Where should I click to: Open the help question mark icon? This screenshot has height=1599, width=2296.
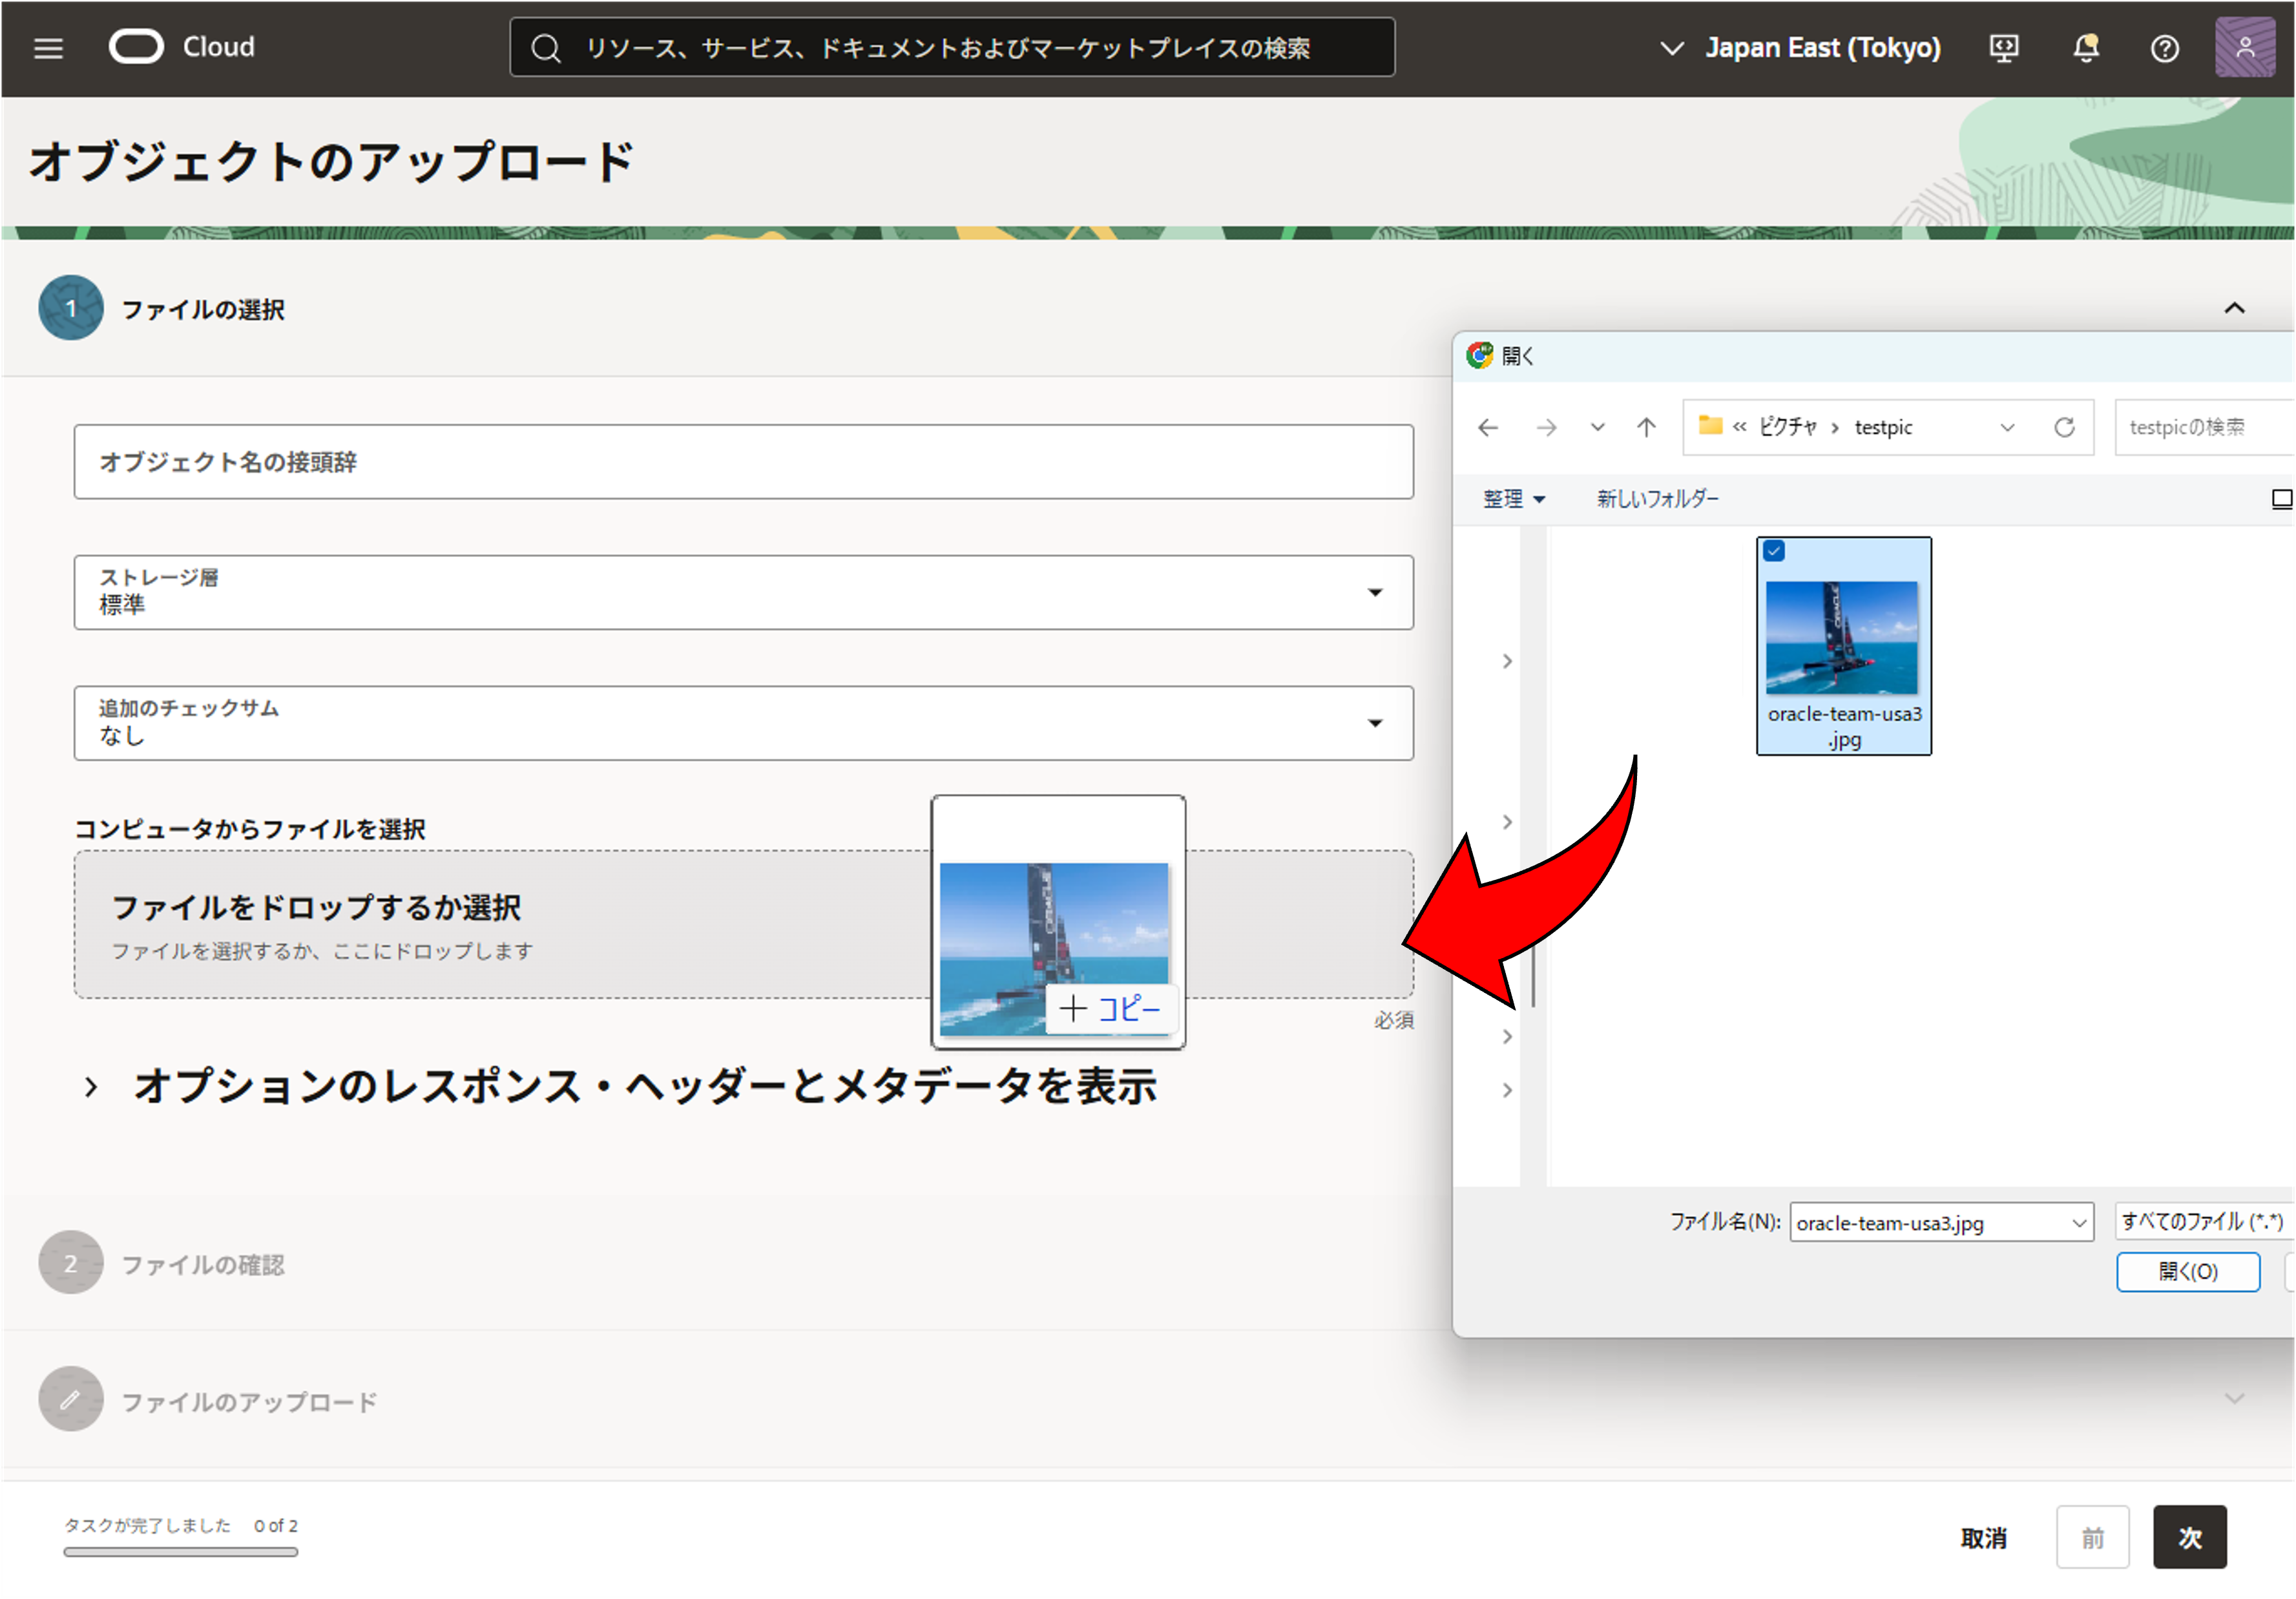(2164, 48)
